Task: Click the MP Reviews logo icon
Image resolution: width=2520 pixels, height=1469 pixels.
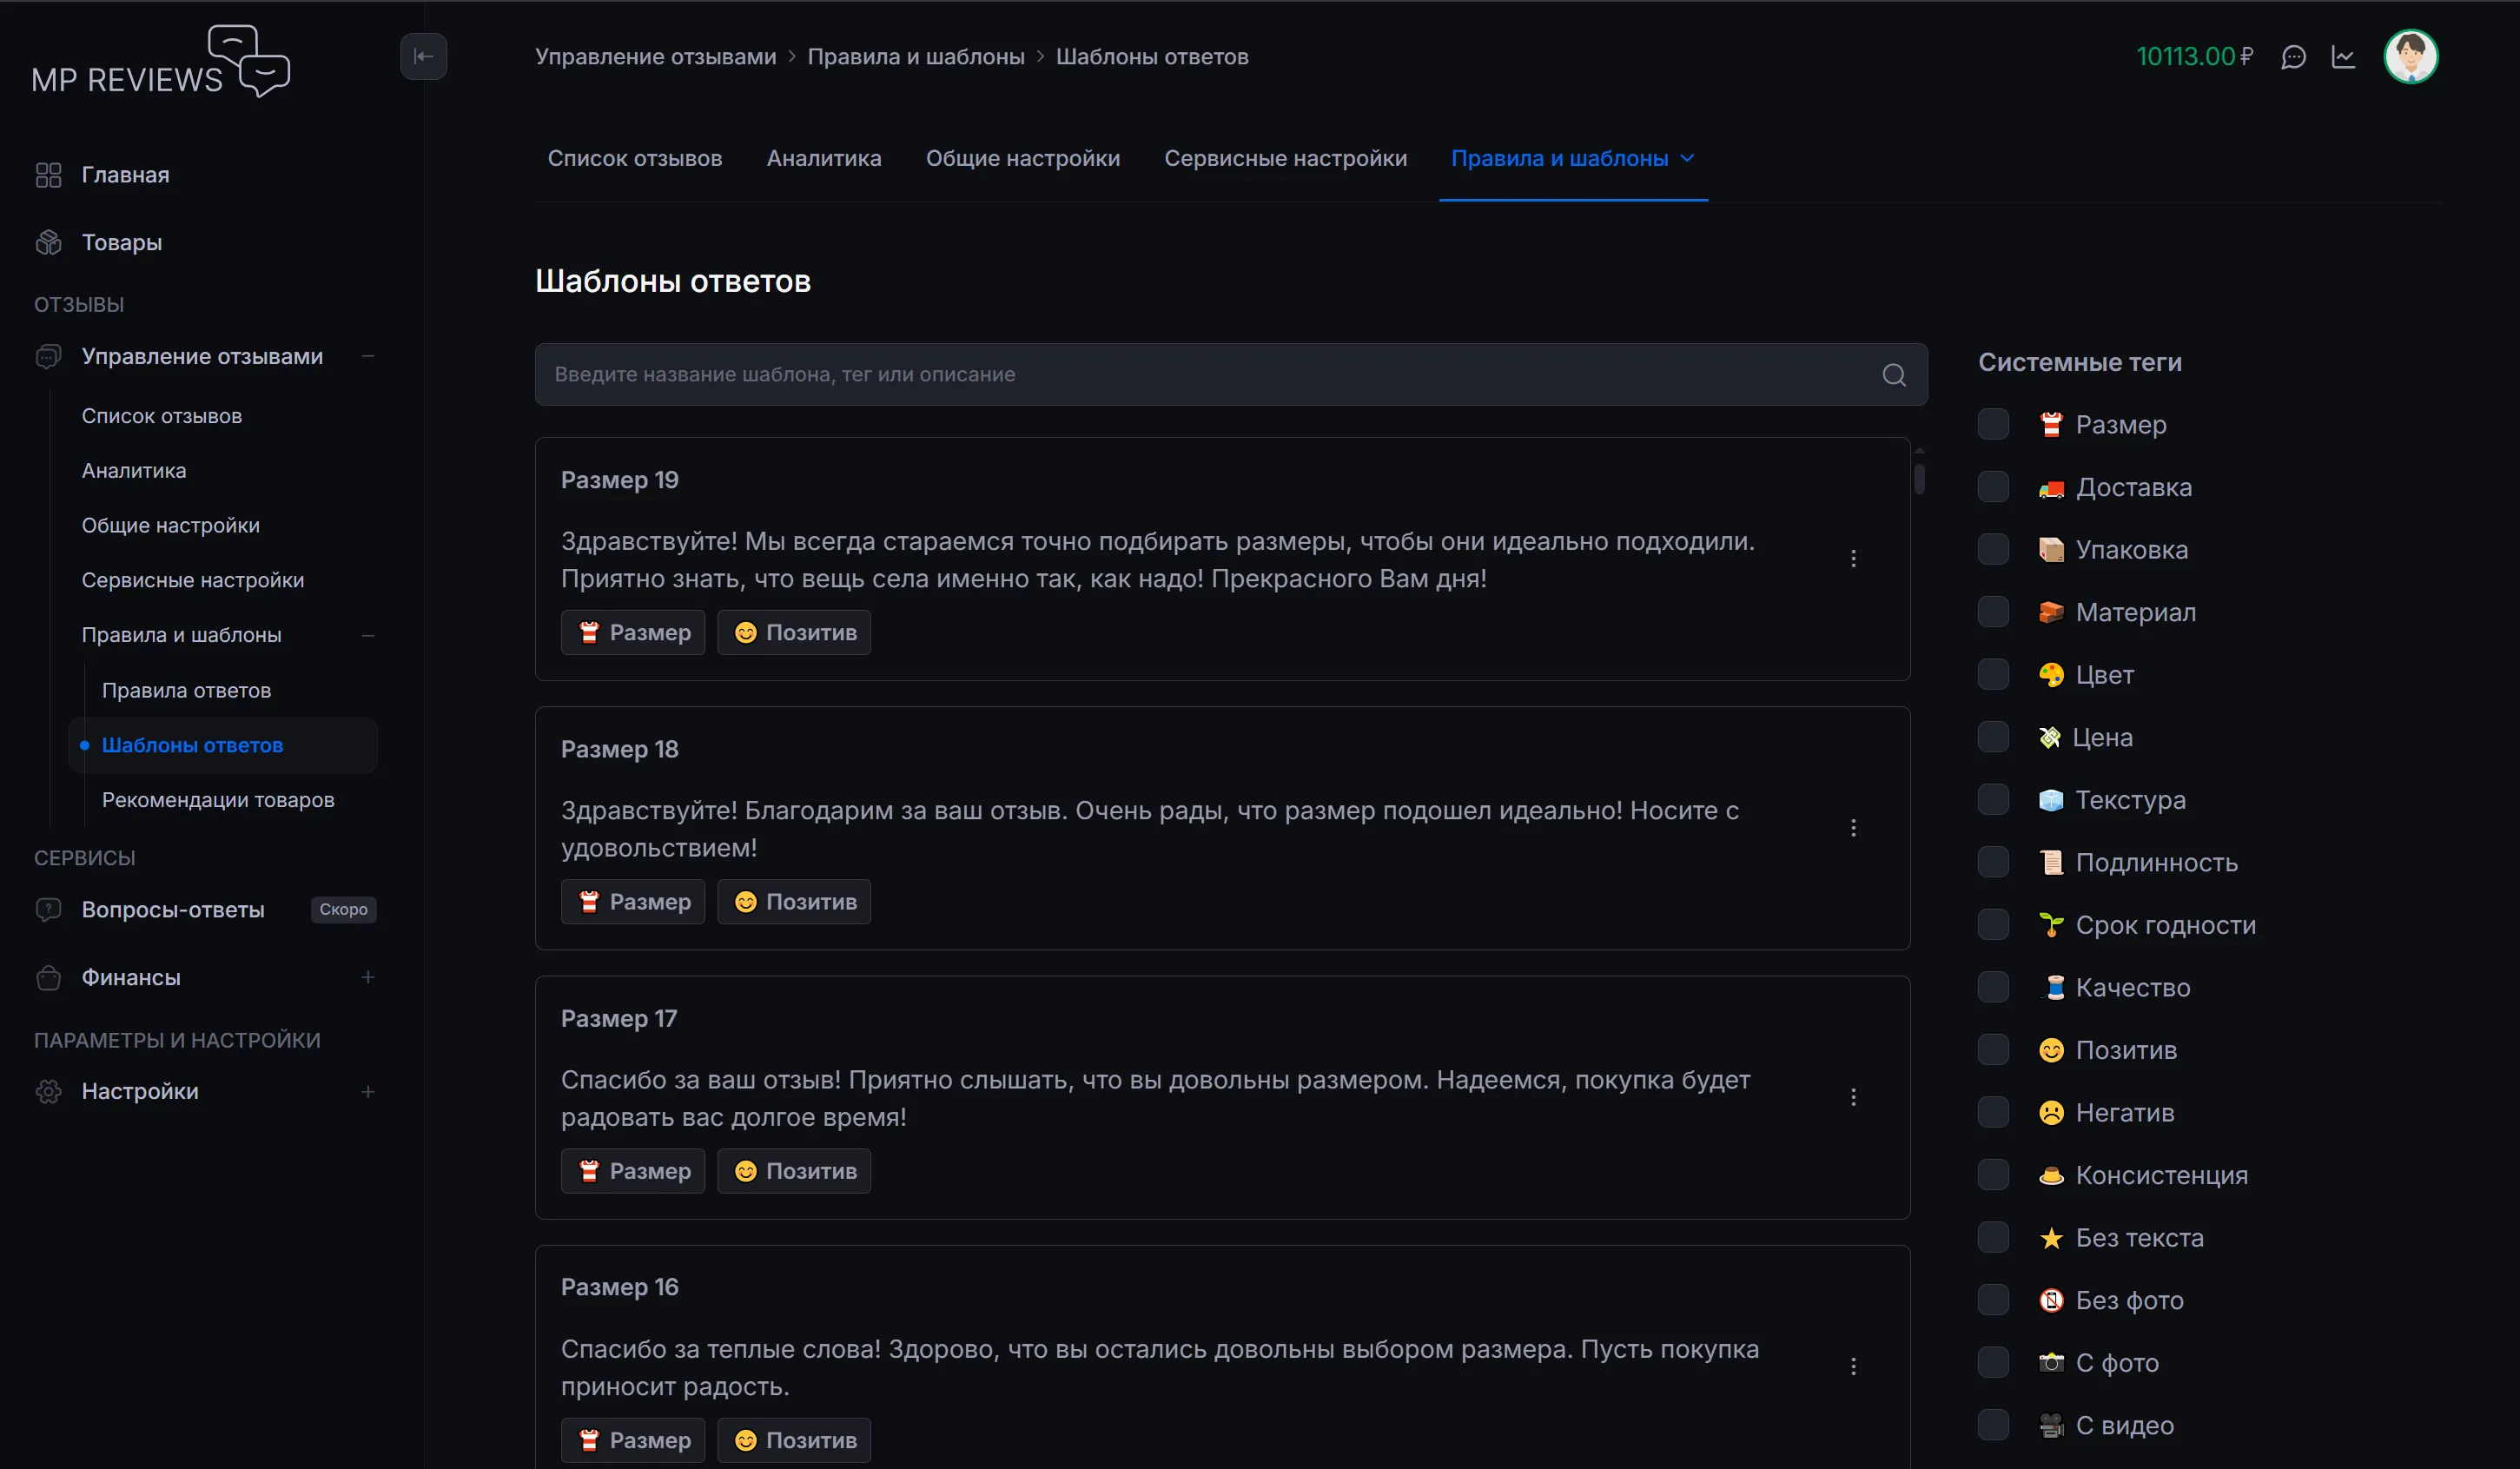Action: [x=248, y=60]
